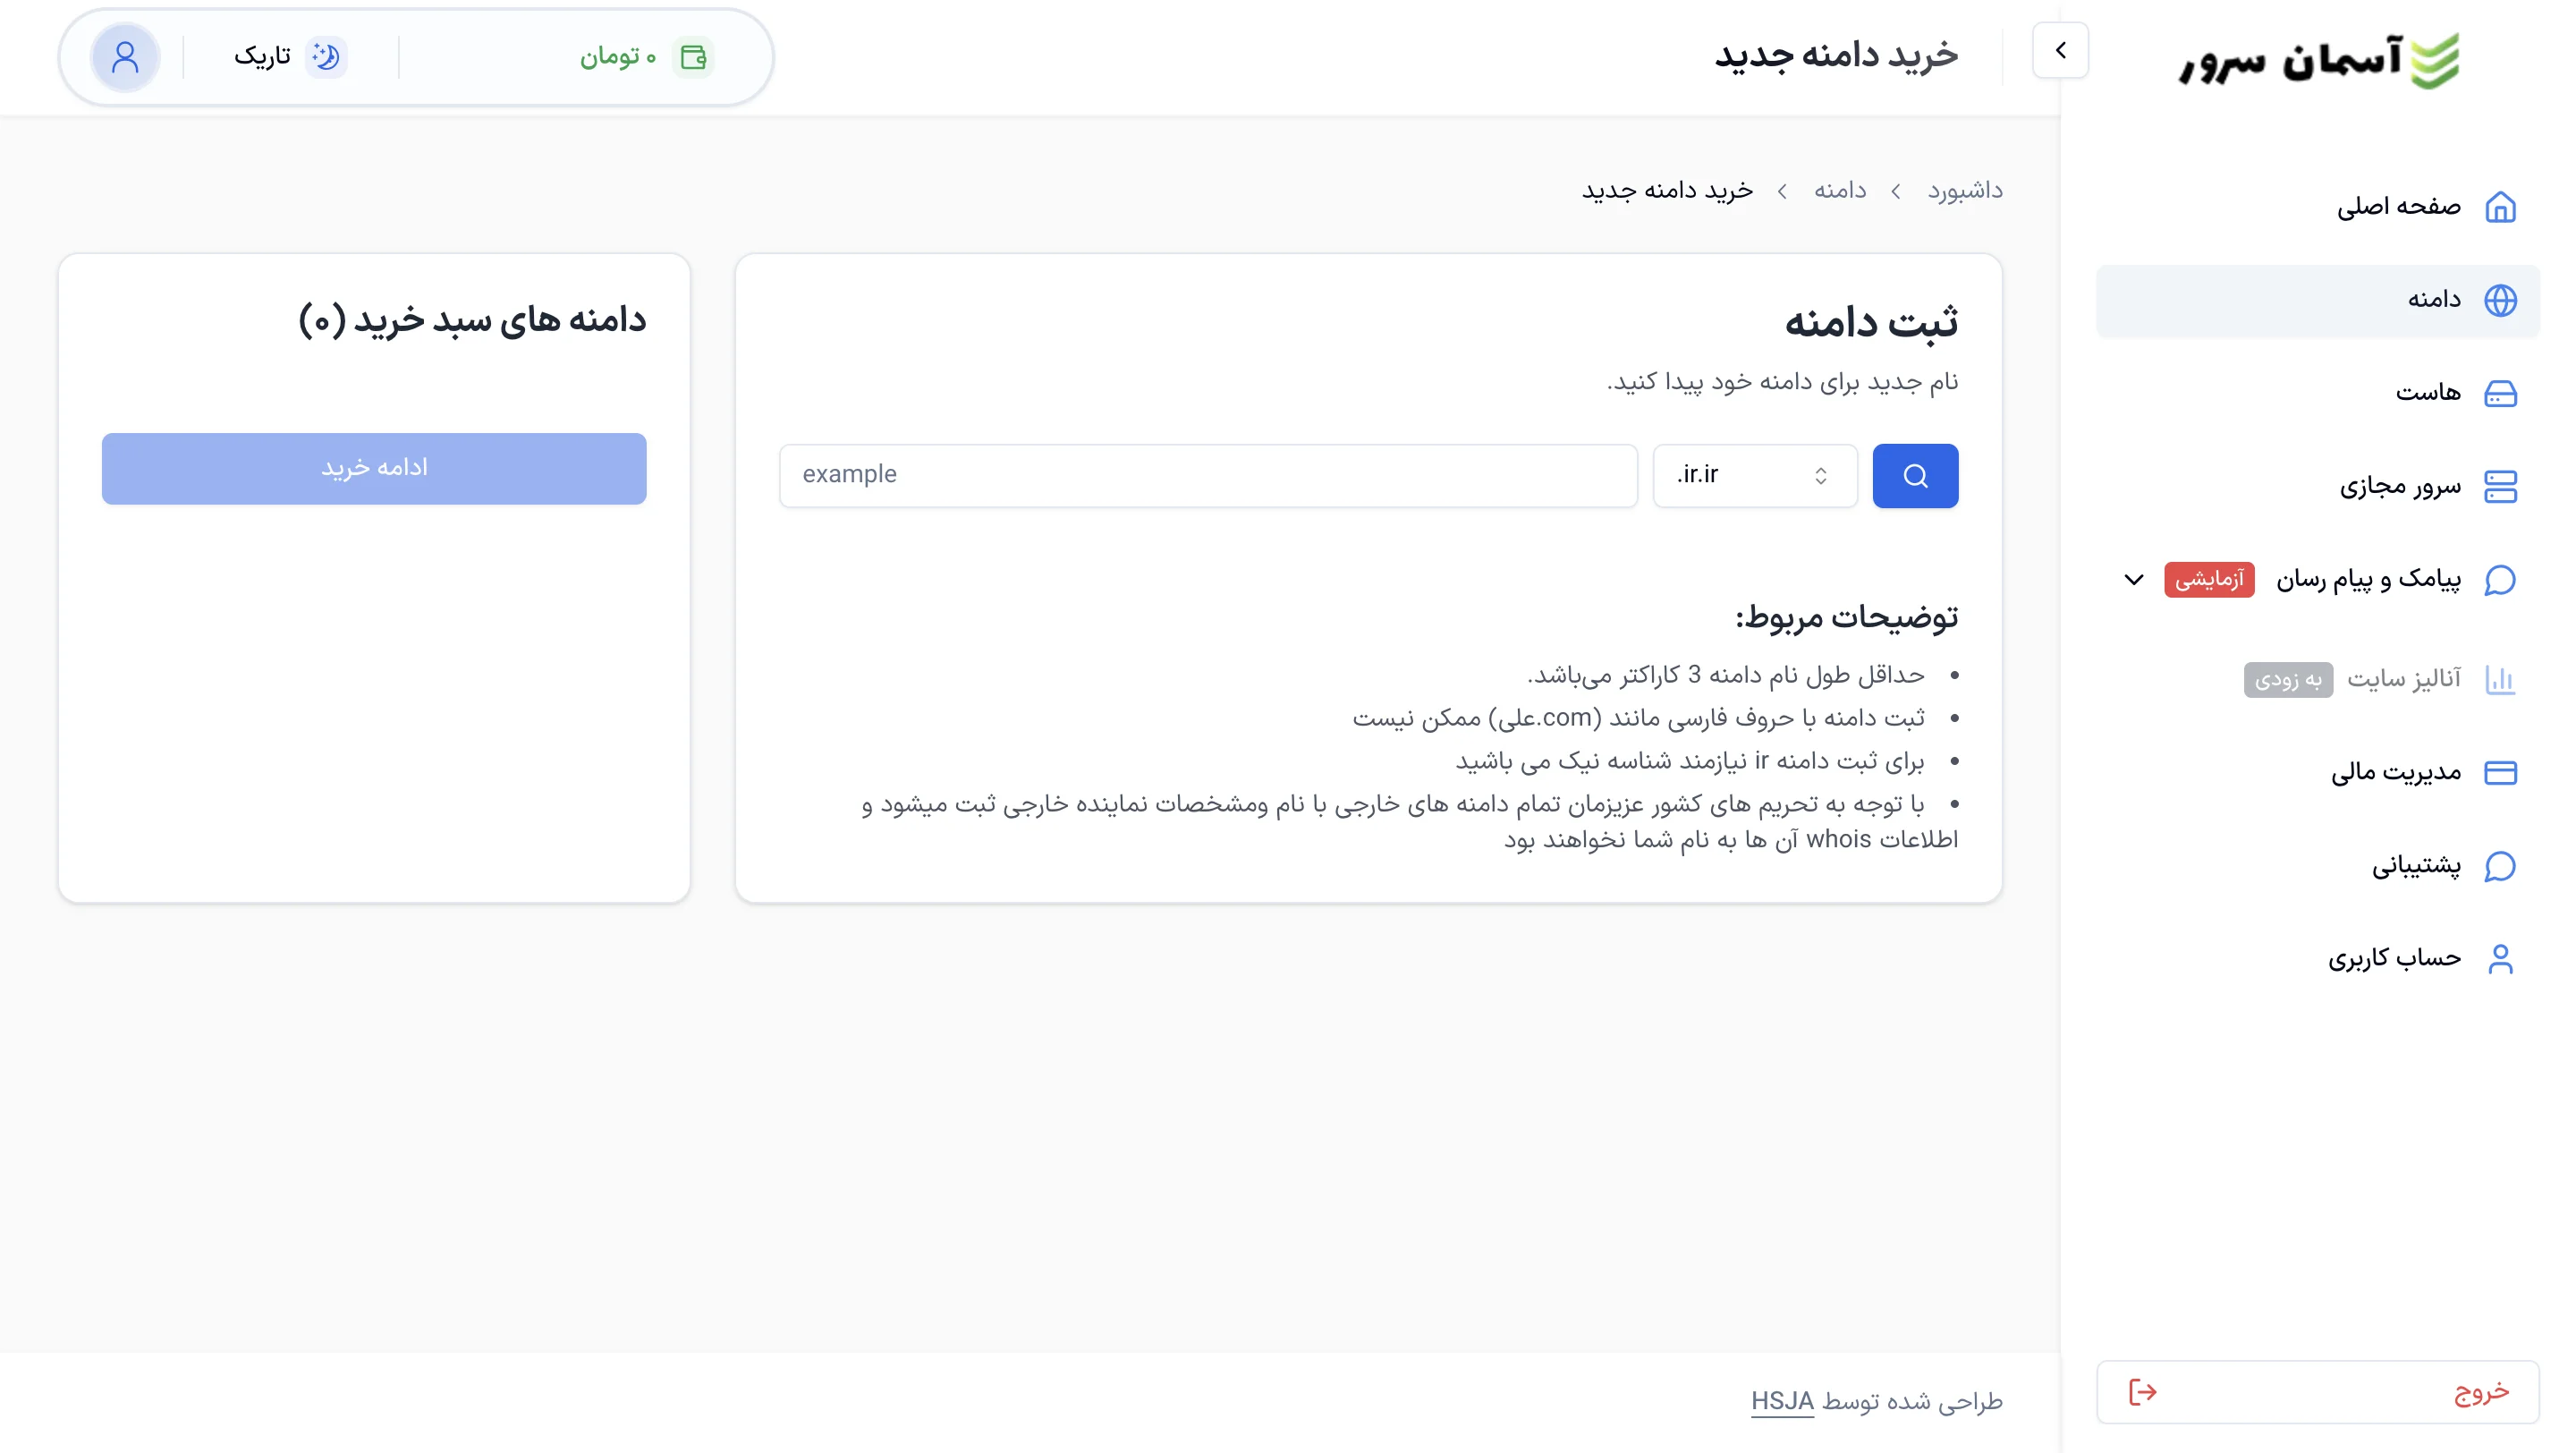Click the logout arrow icon

pos(2142,1391)
